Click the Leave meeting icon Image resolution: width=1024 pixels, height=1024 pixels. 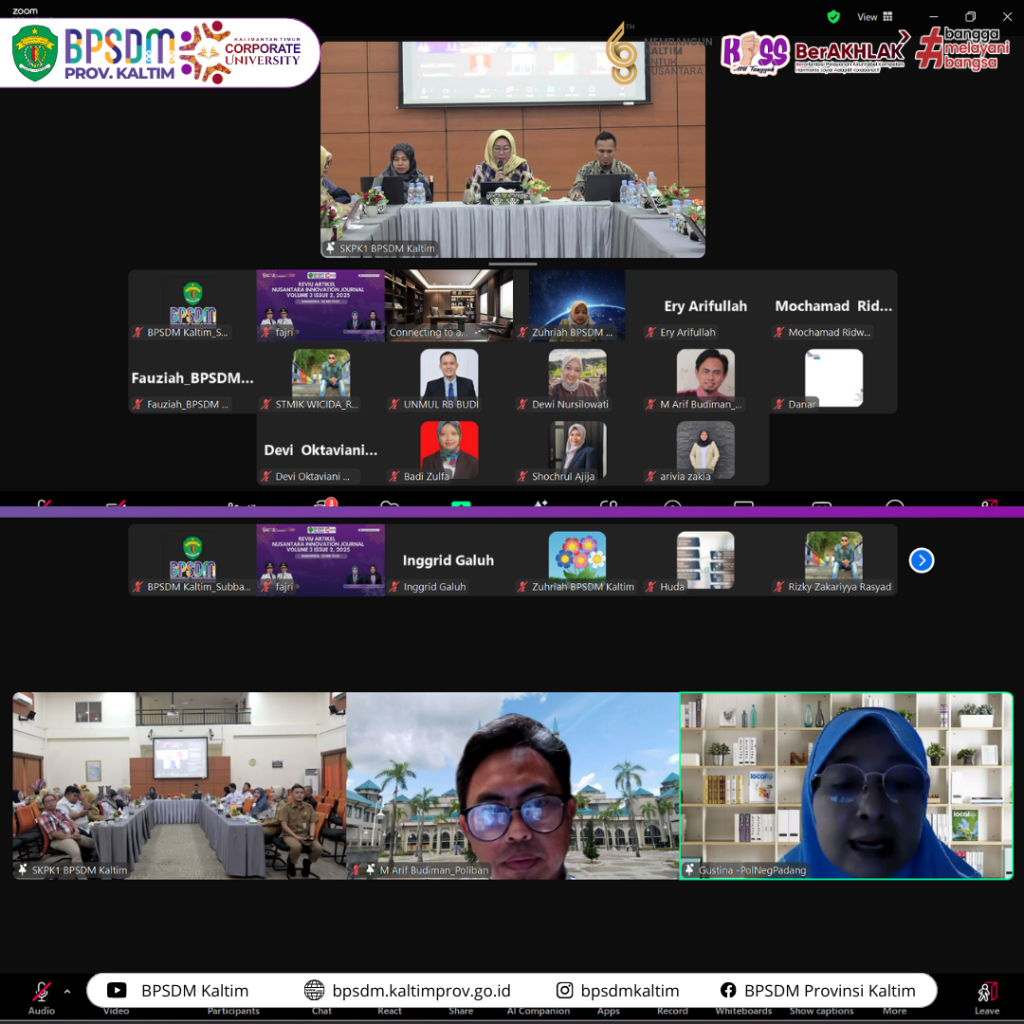pos(987,993)
